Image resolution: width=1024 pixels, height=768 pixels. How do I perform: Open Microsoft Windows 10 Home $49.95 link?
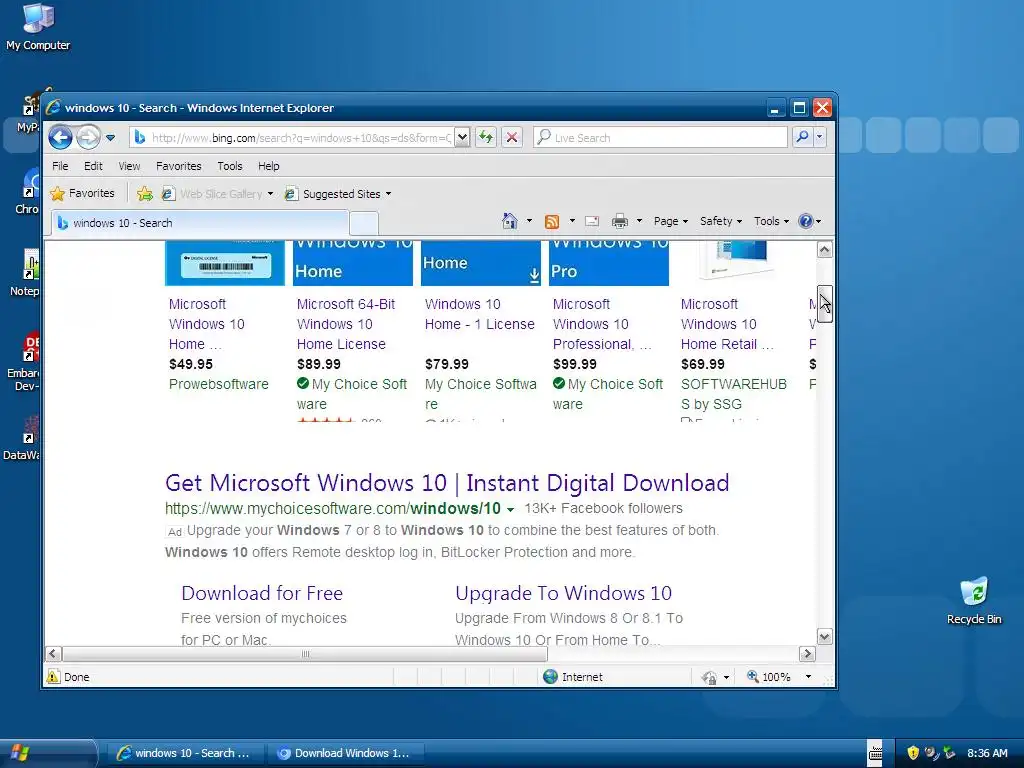click(206, 324)
